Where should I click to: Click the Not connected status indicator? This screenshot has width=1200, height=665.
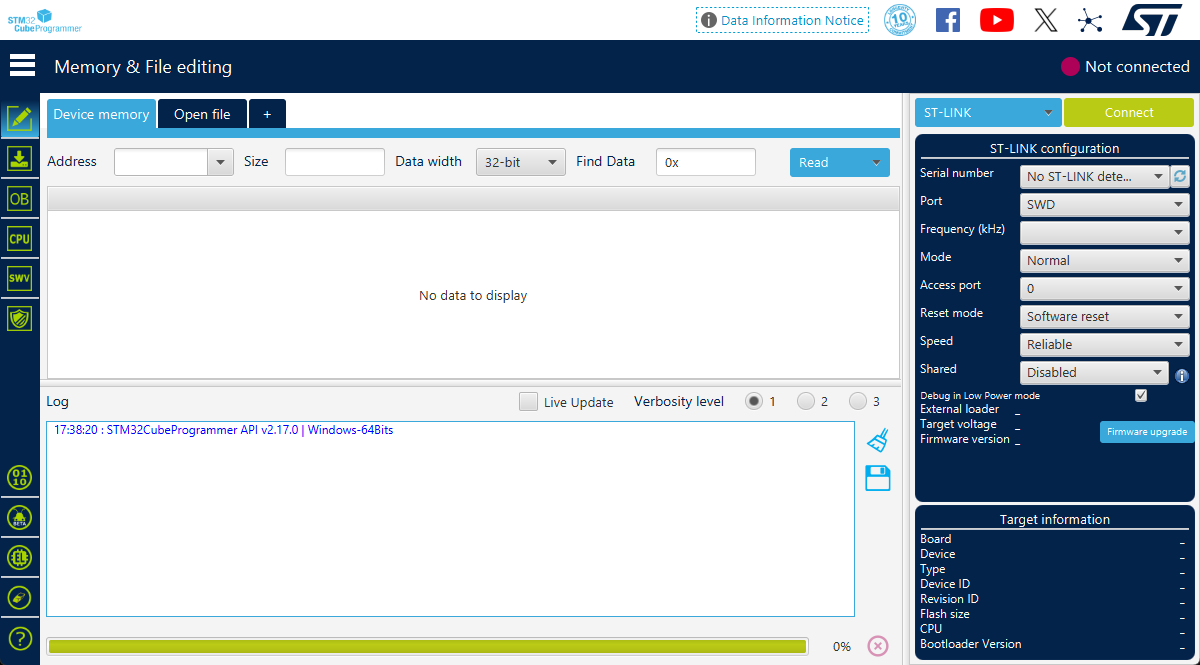(x=1125, y=67)
